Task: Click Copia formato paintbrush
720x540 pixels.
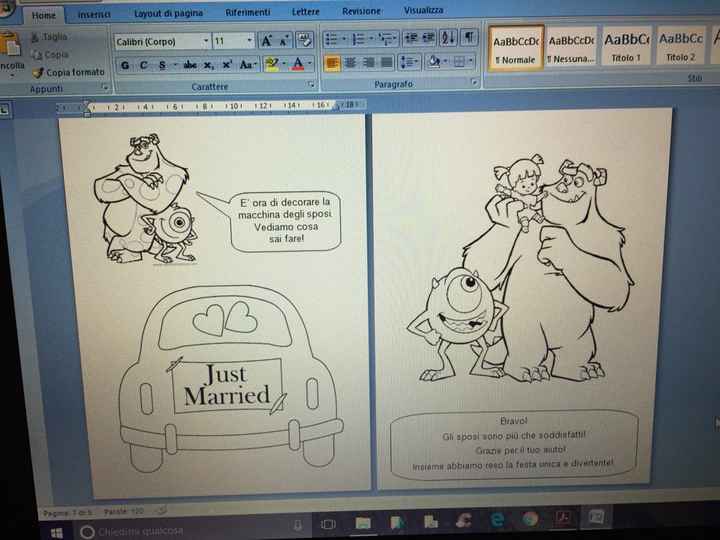Action: click(69, 73)
